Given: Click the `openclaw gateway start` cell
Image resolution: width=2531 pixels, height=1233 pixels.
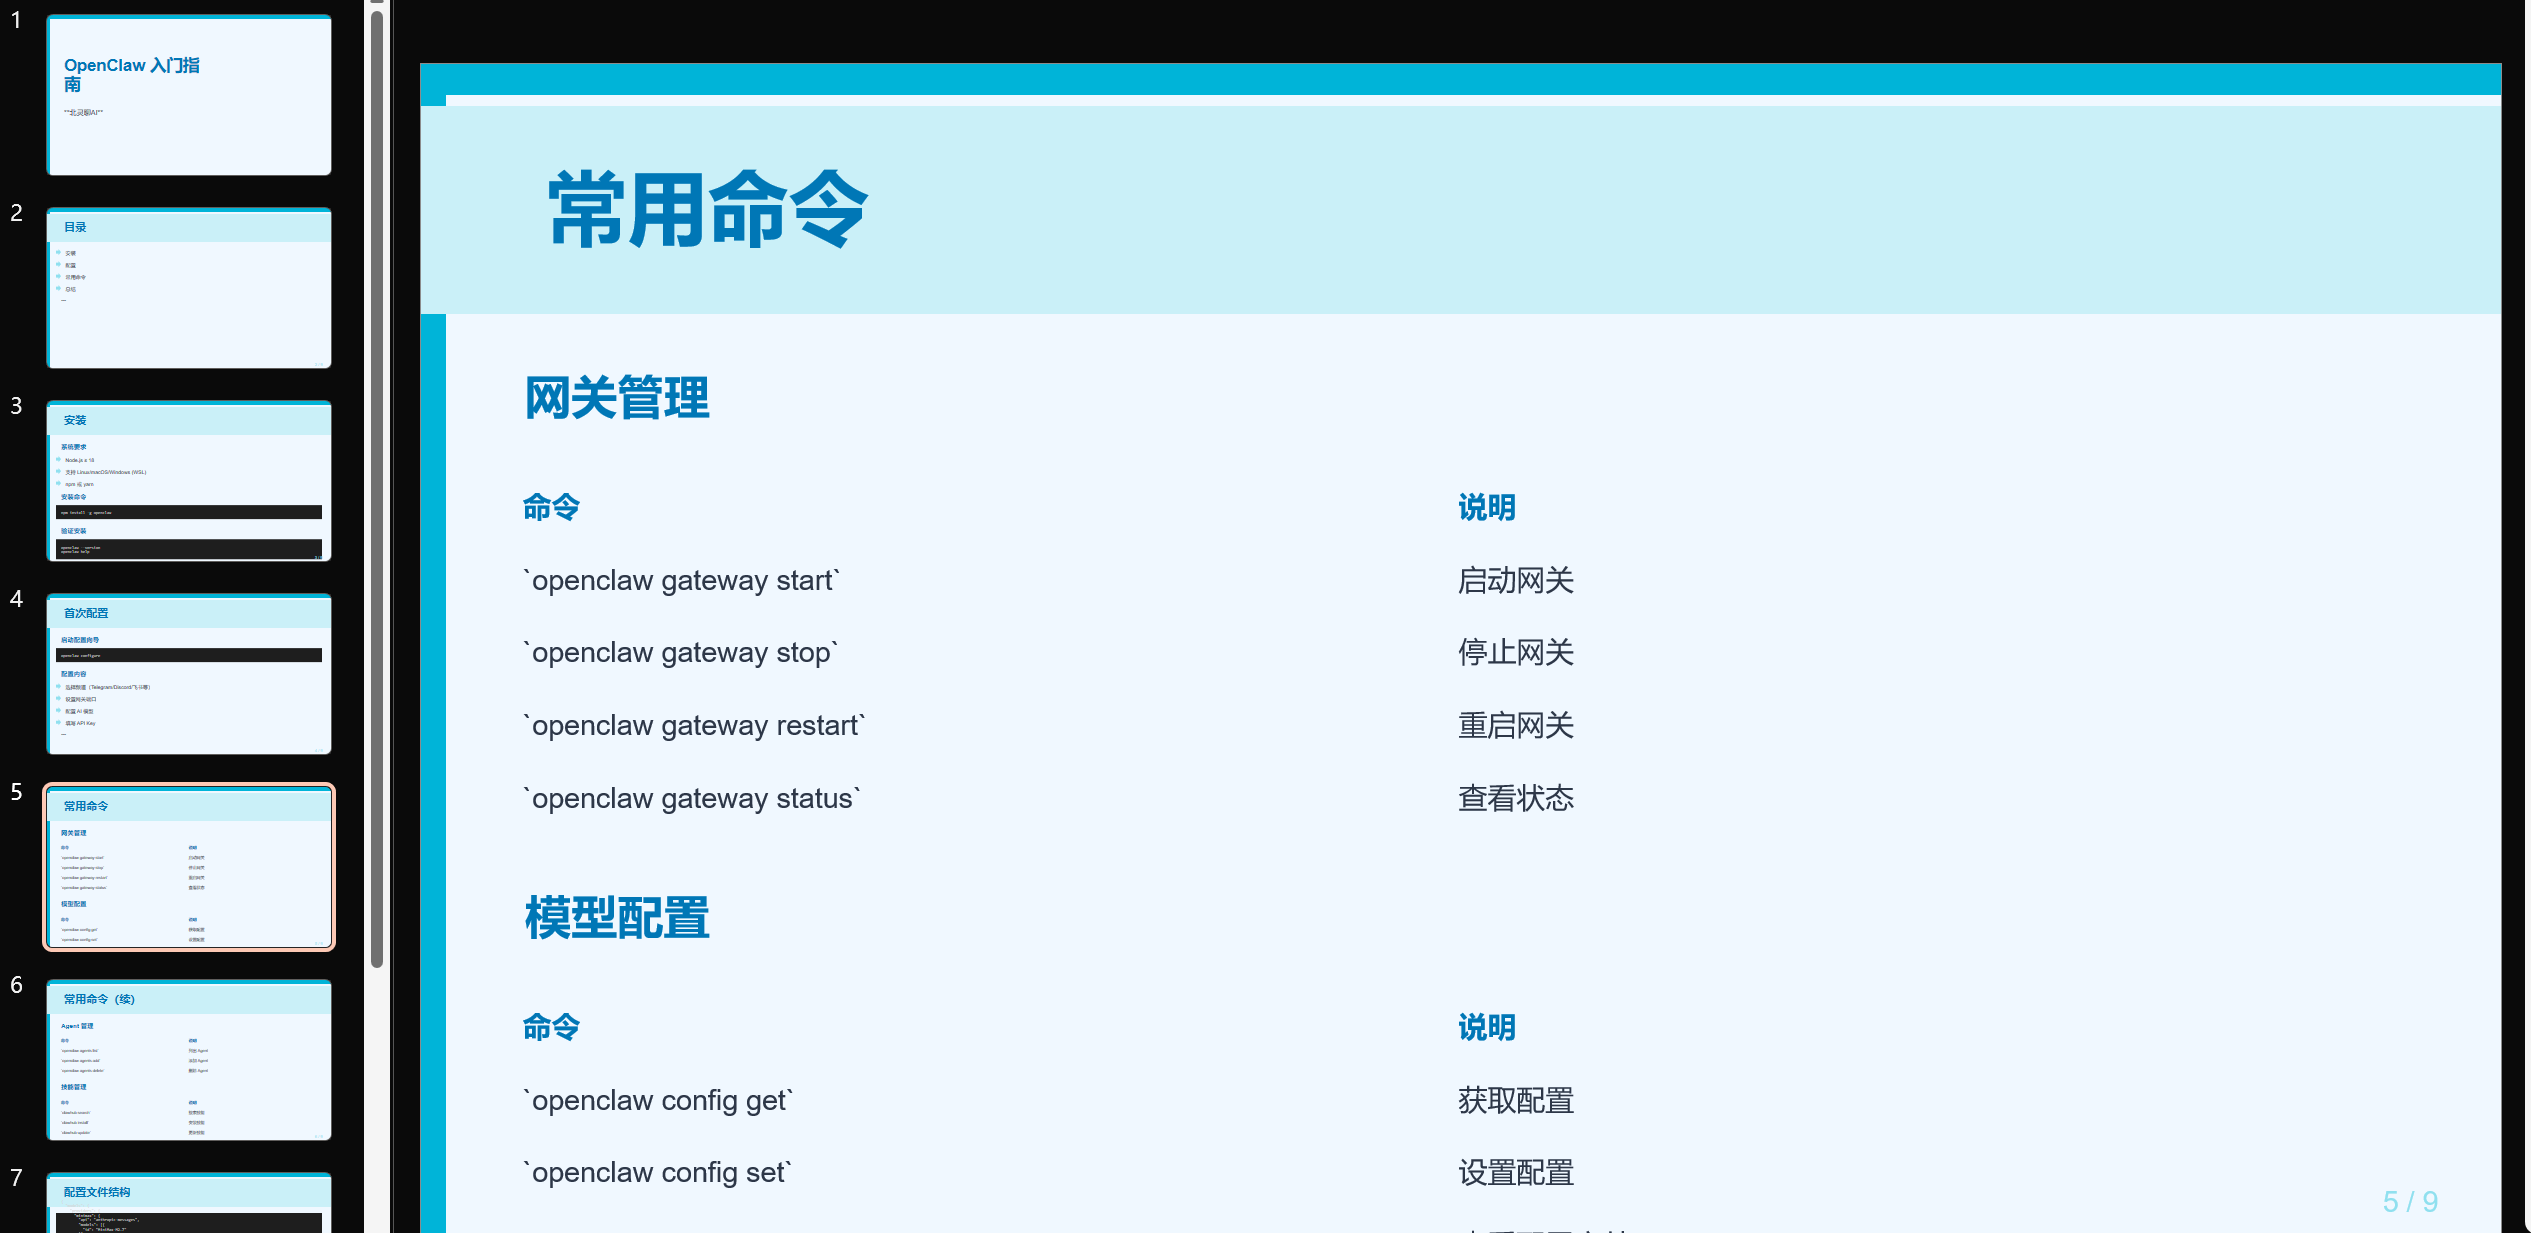Looking at the screenshot, I should pos(681,581).
